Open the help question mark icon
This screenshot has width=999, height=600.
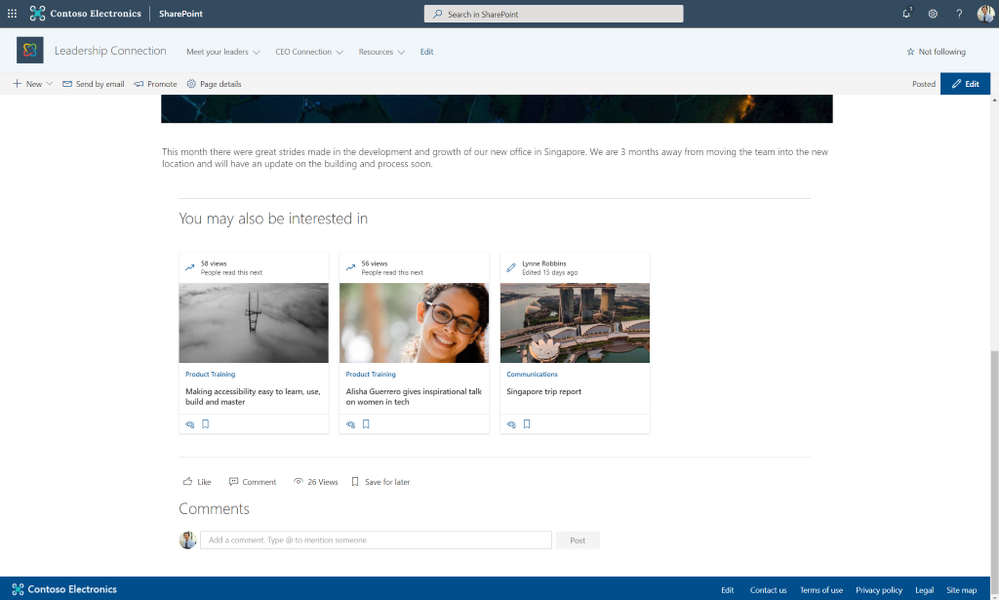click(x=959, y=13)
